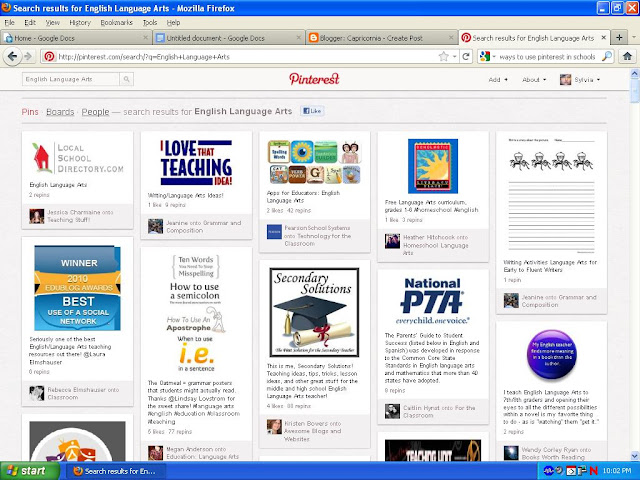Open the Secondary Solutions graduation cap pin
Screen dimensions: 640x480
314,312
